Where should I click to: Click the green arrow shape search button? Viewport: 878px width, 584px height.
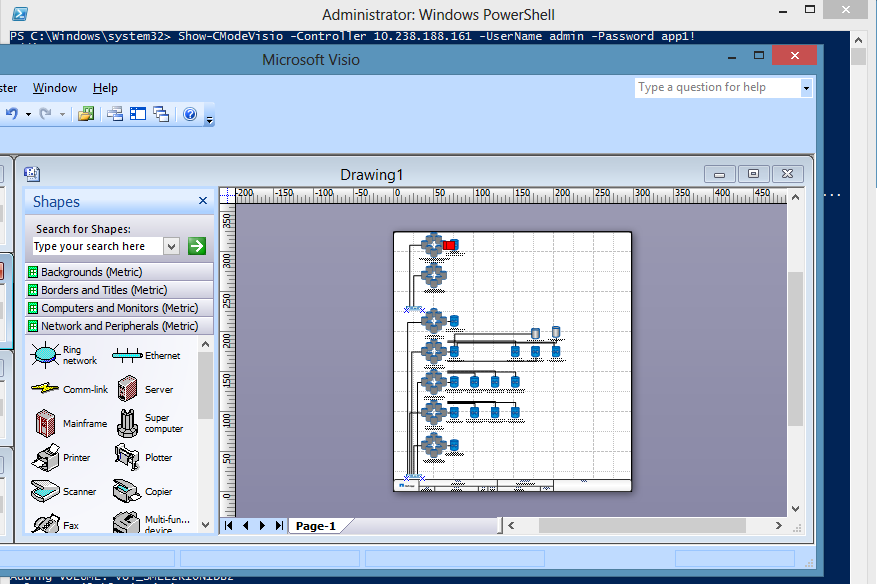click(x=196, y=246)
